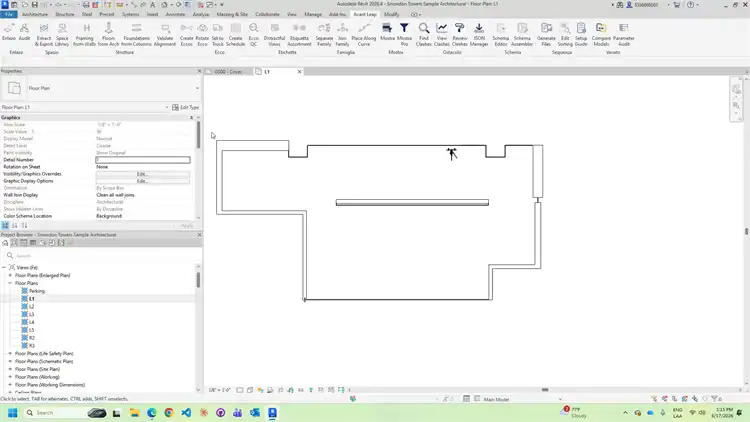750x422 pixels.
Task: Expand Floor Plans (Enlarged Plan) node
Action: [x=10, y=276]
